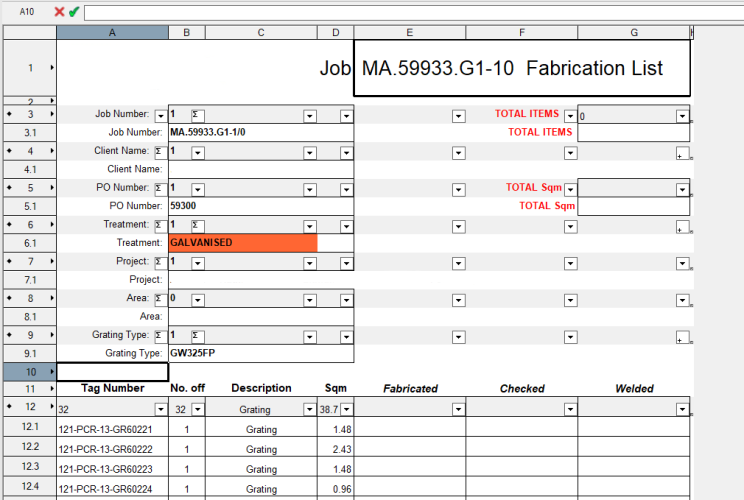Click the sigma icon beside Grating Type label

(160, 336)
